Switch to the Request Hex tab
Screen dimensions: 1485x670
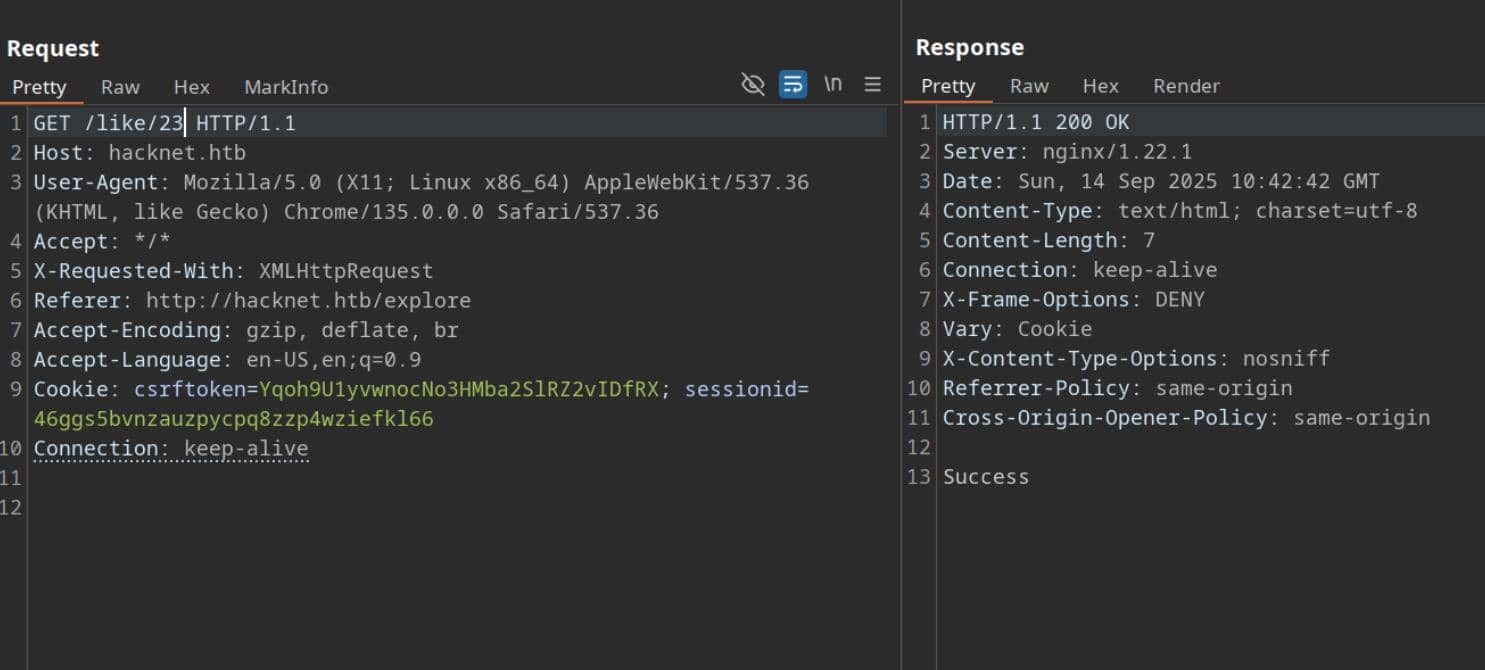[191, 87]
